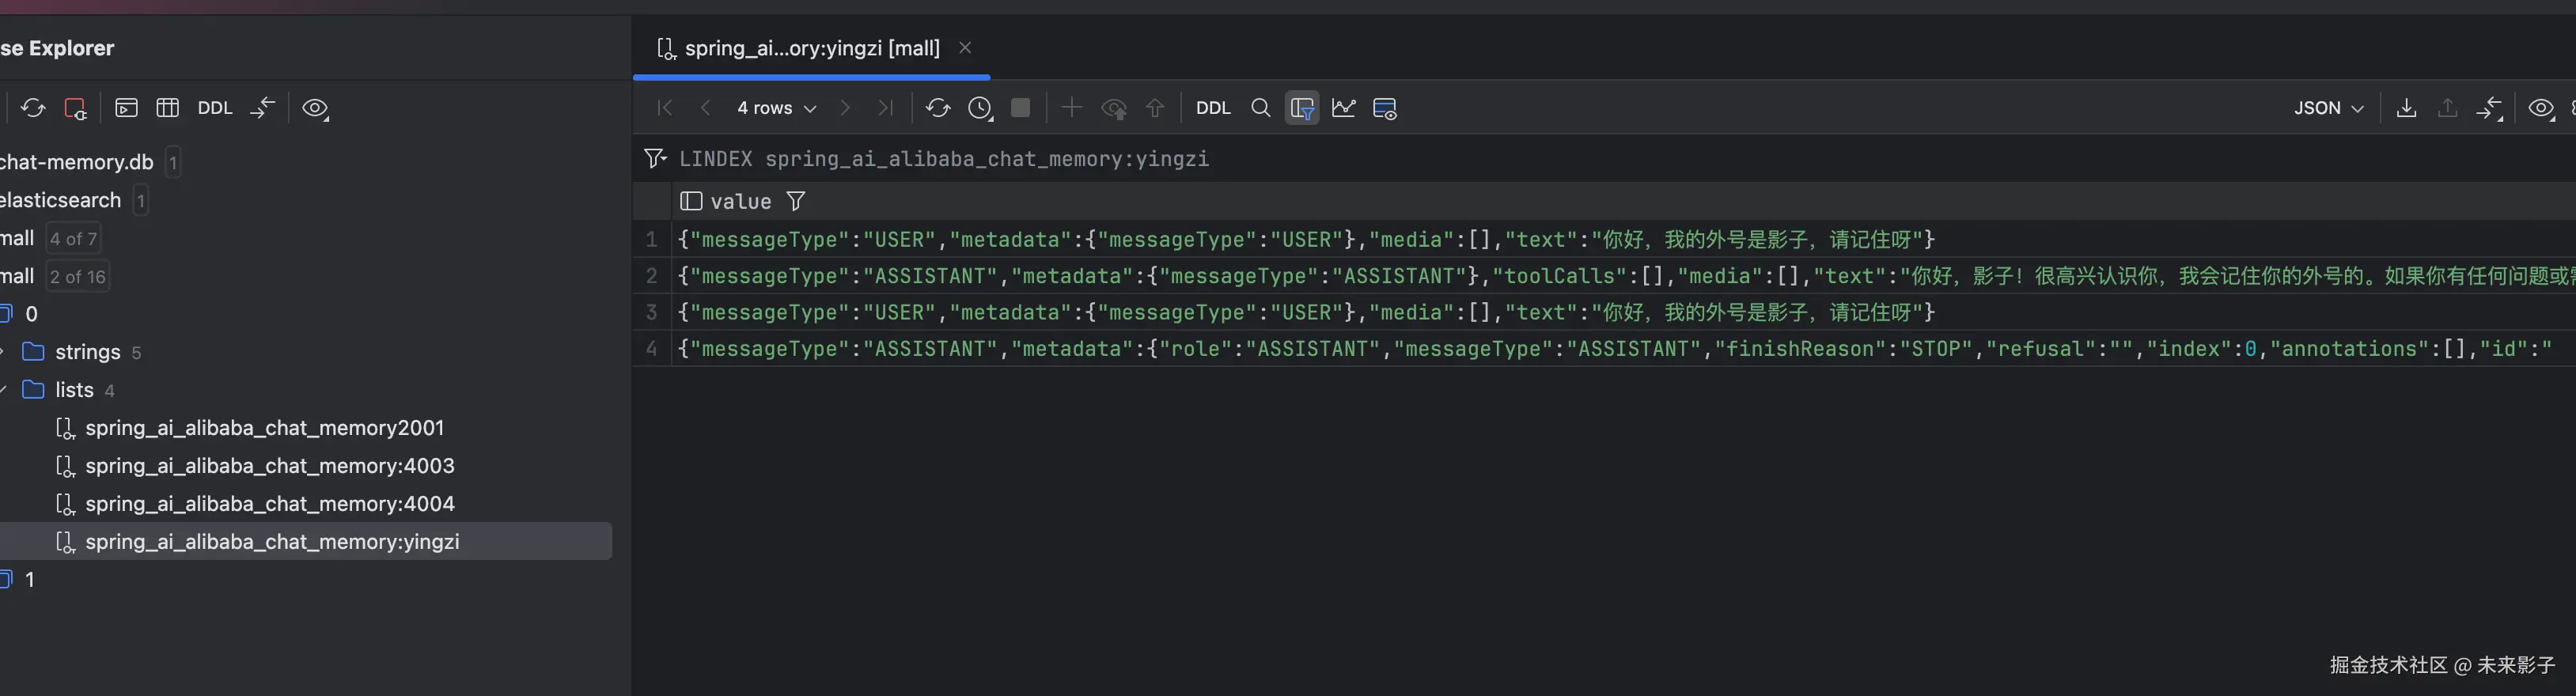Image resolution: width=2576 pixels, height=696 pixels.
Task: Open spring_ai_alibaba_chat_memory:4003 list
Action: pos(269,466)
